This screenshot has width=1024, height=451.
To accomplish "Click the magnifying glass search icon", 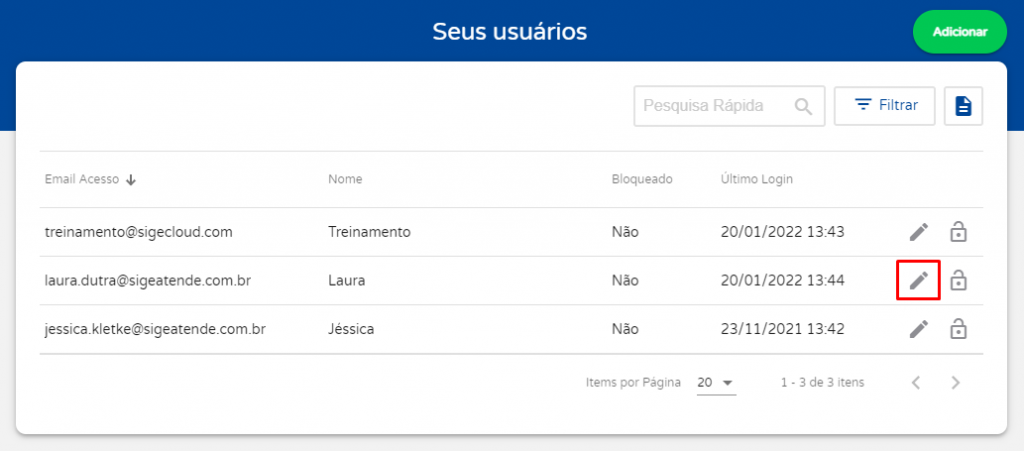I will click(803, 106).
